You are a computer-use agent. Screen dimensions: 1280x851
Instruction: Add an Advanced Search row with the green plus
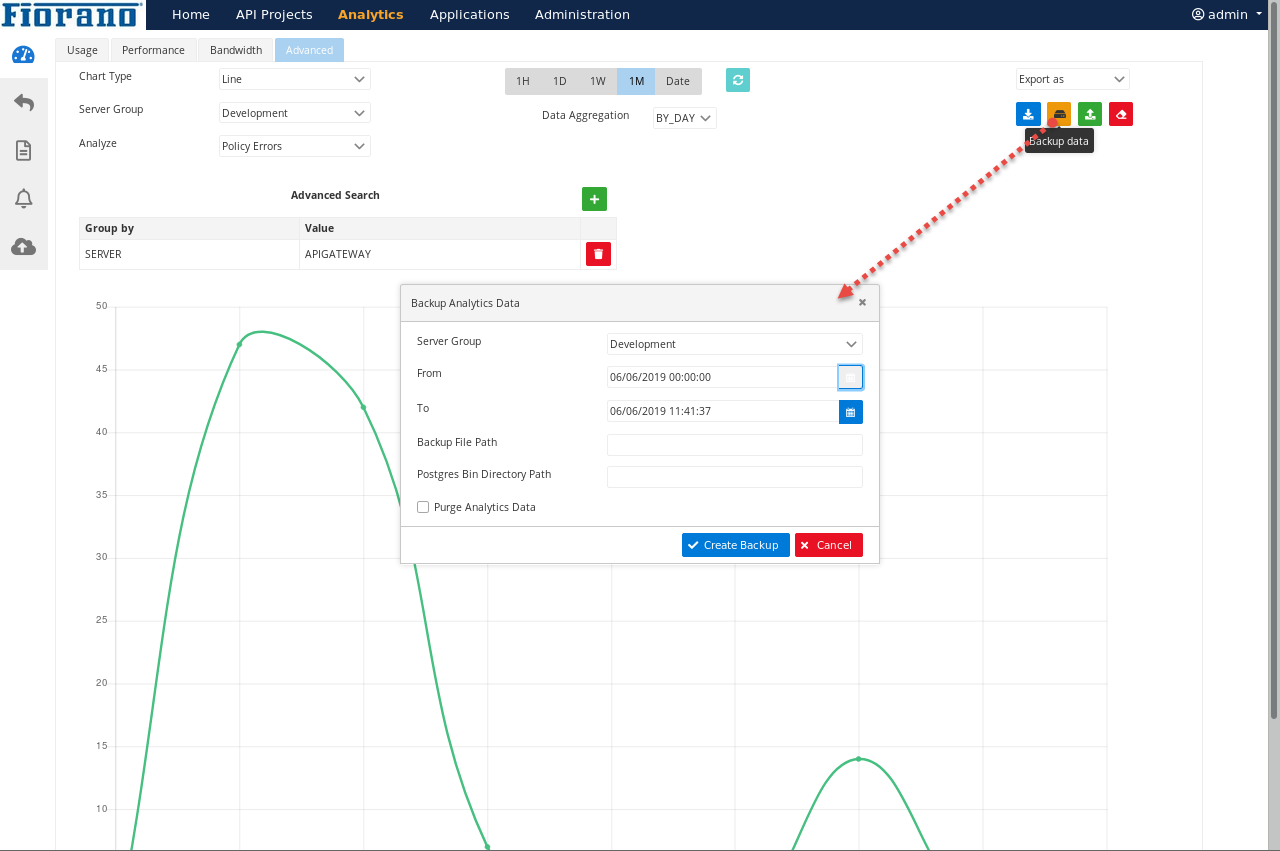coord(594,199)
